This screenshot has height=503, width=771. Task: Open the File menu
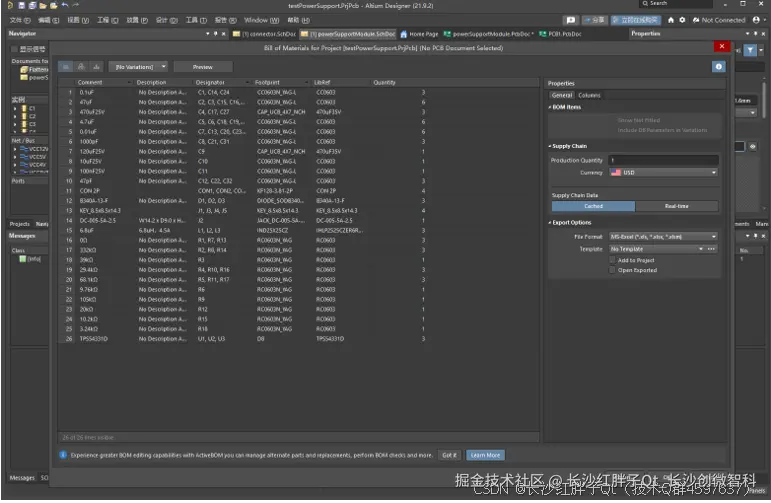tap(20, 20)
